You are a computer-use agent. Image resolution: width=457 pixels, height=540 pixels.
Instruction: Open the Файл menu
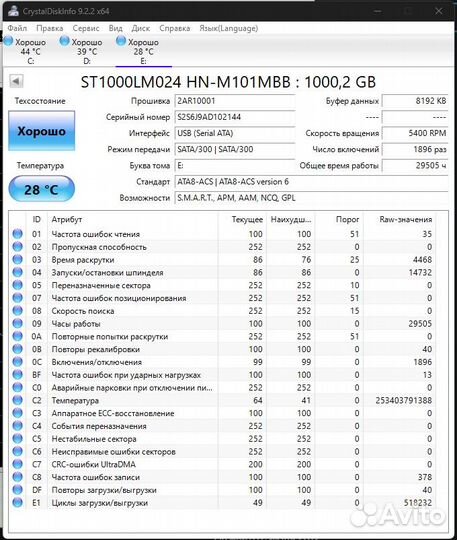point(17,28)
